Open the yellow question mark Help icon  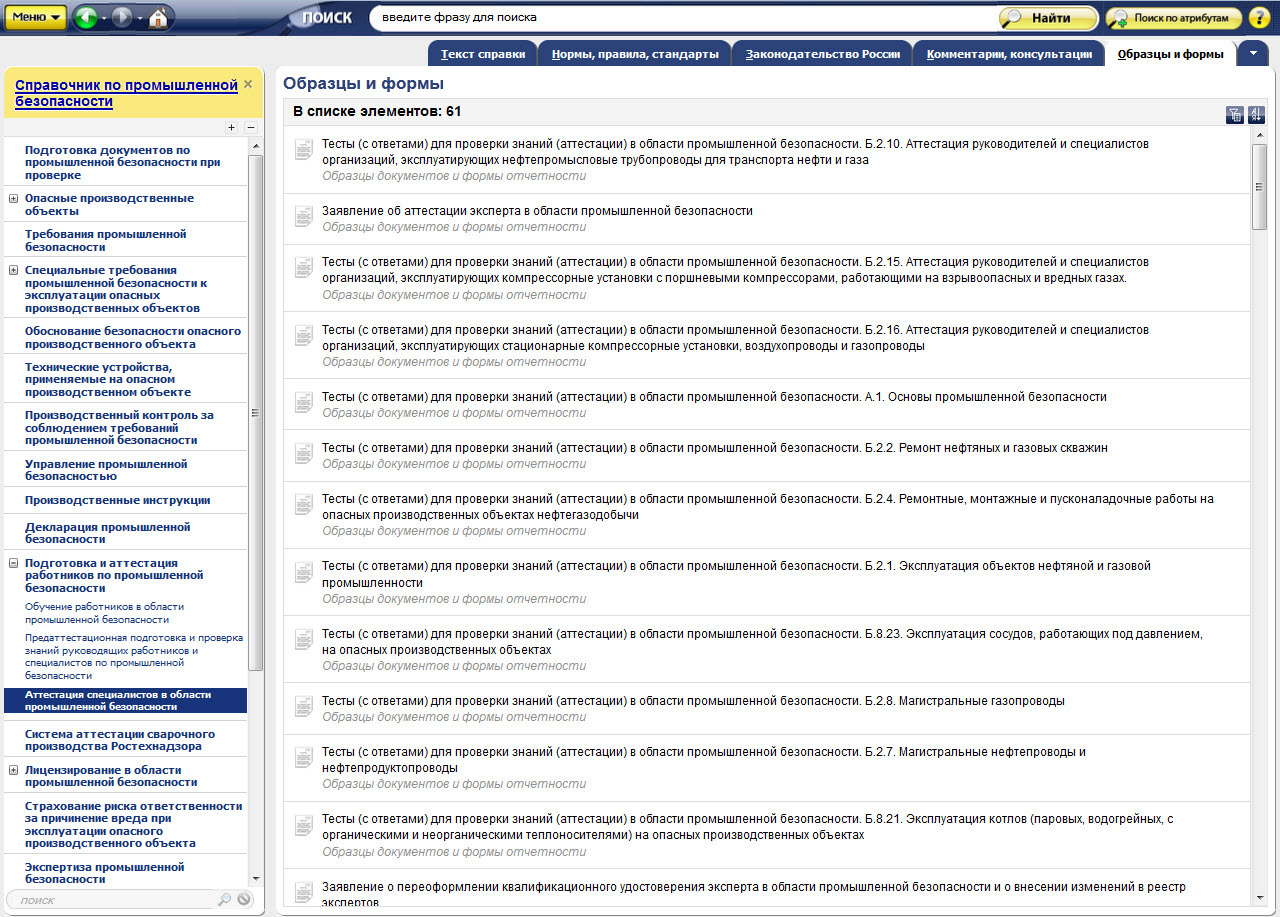1258,18
